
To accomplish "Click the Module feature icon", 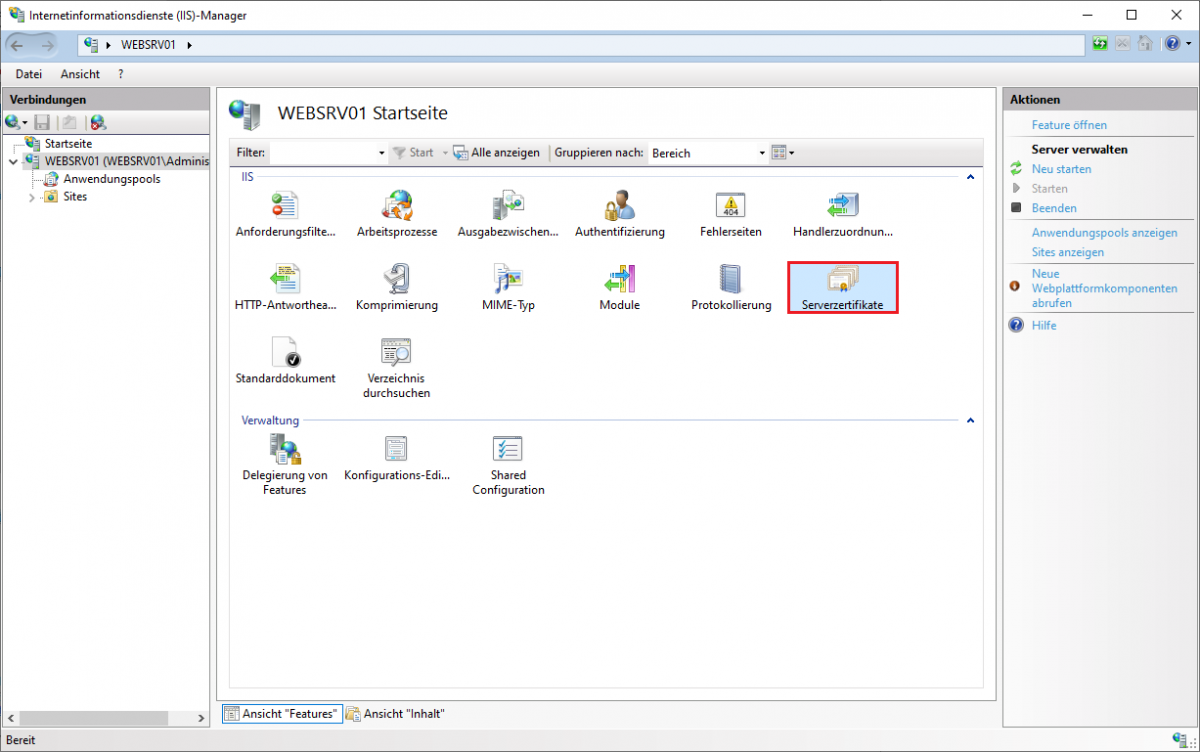I will click(x=619, y=280).
